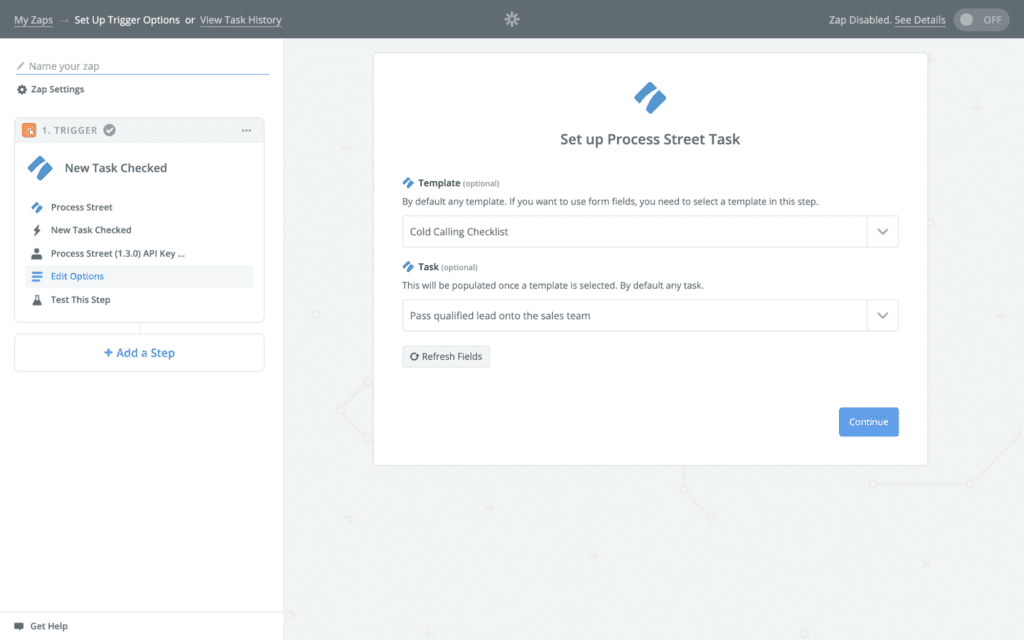Open My Zaps link
The width and height of the screenshot is (1024, 640).
[33, 20]
